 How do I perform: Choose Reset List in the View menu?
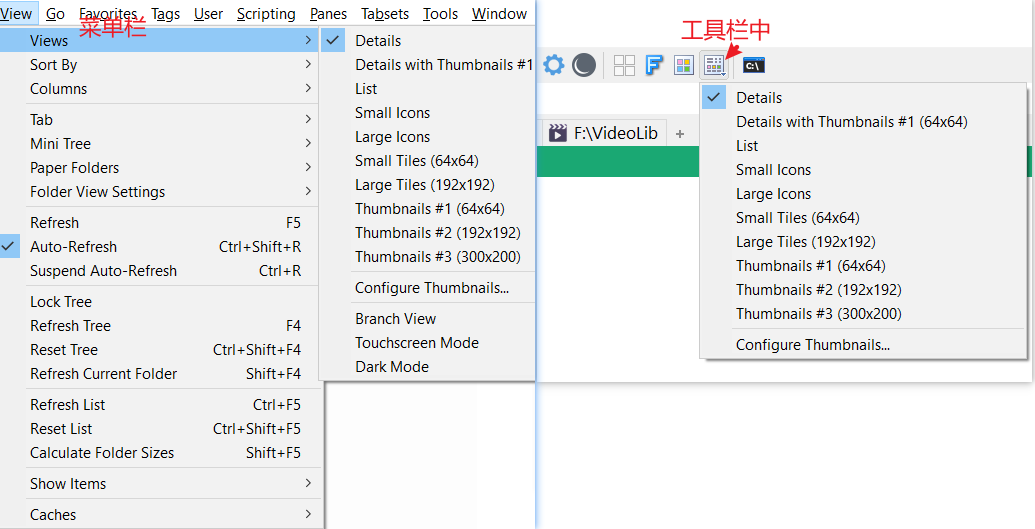tap(159, 429)
